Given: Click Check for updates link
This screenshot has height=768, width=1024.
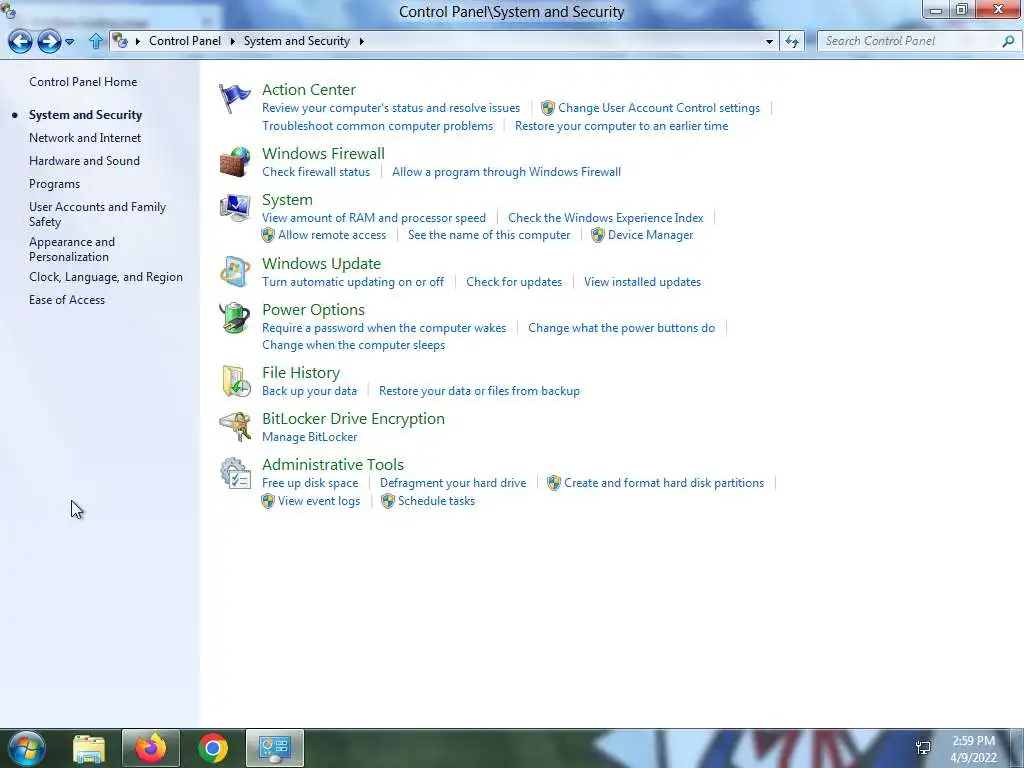Looking at the screenshot, I should click(514, 282).
